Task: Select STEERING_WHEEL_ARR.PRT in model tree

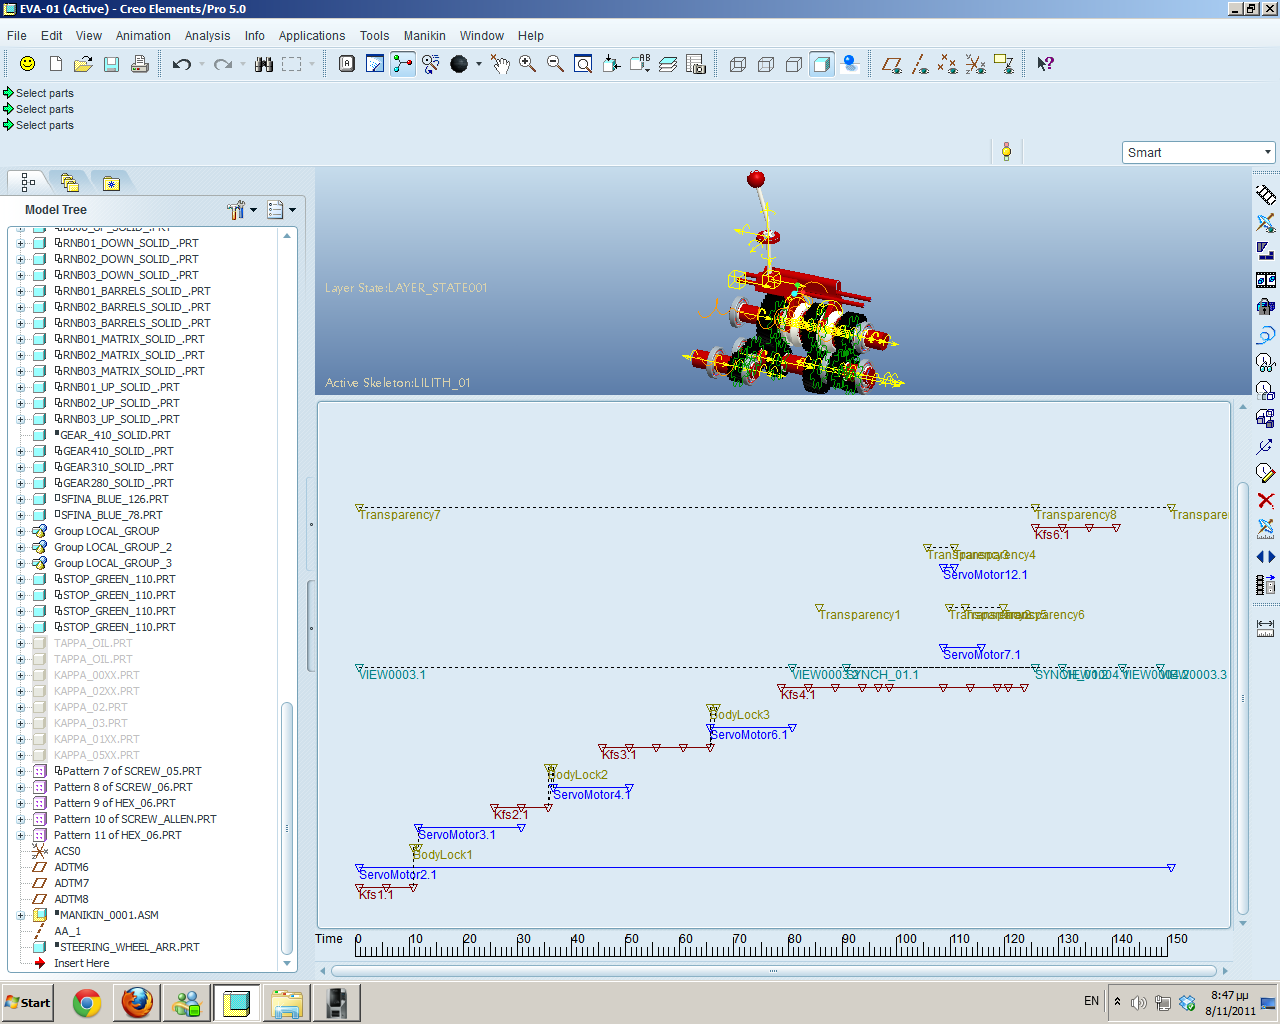Action: pos(129,947)
